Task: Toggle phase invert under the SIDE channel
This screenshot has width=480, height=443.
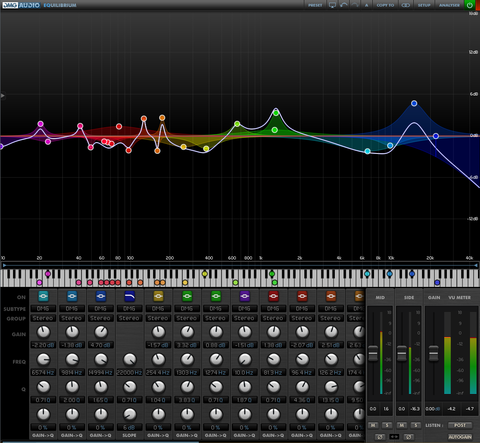Action: click(x=409, y=436)
